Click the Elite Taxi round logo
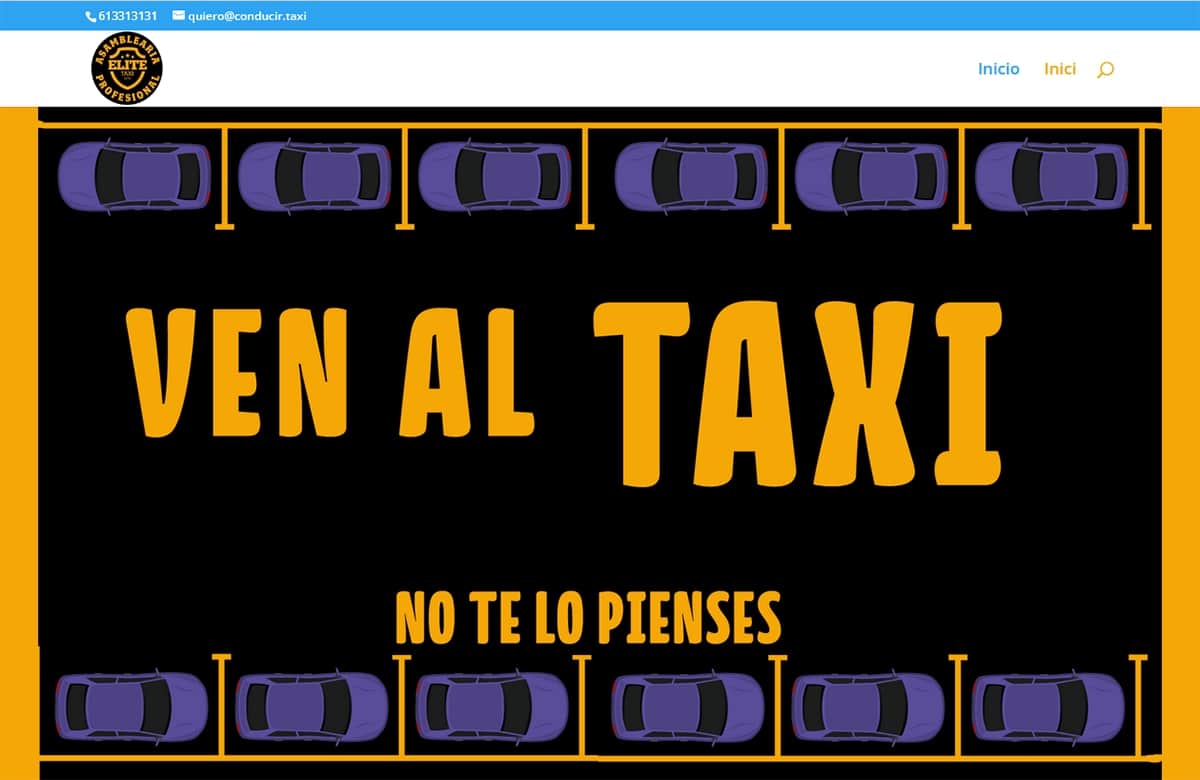This screenshot has width=1200, height=780. (x=127, y=69)
